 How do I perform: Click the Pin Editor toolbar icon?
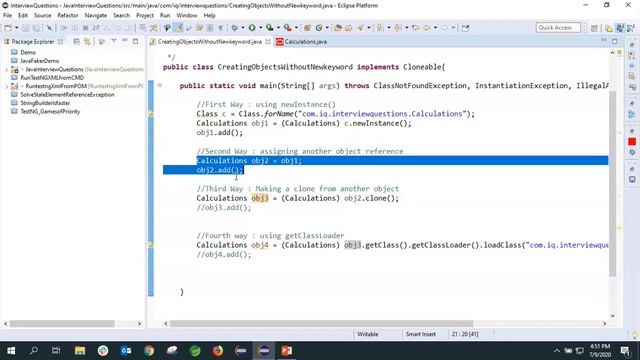[x=465, y=28]
